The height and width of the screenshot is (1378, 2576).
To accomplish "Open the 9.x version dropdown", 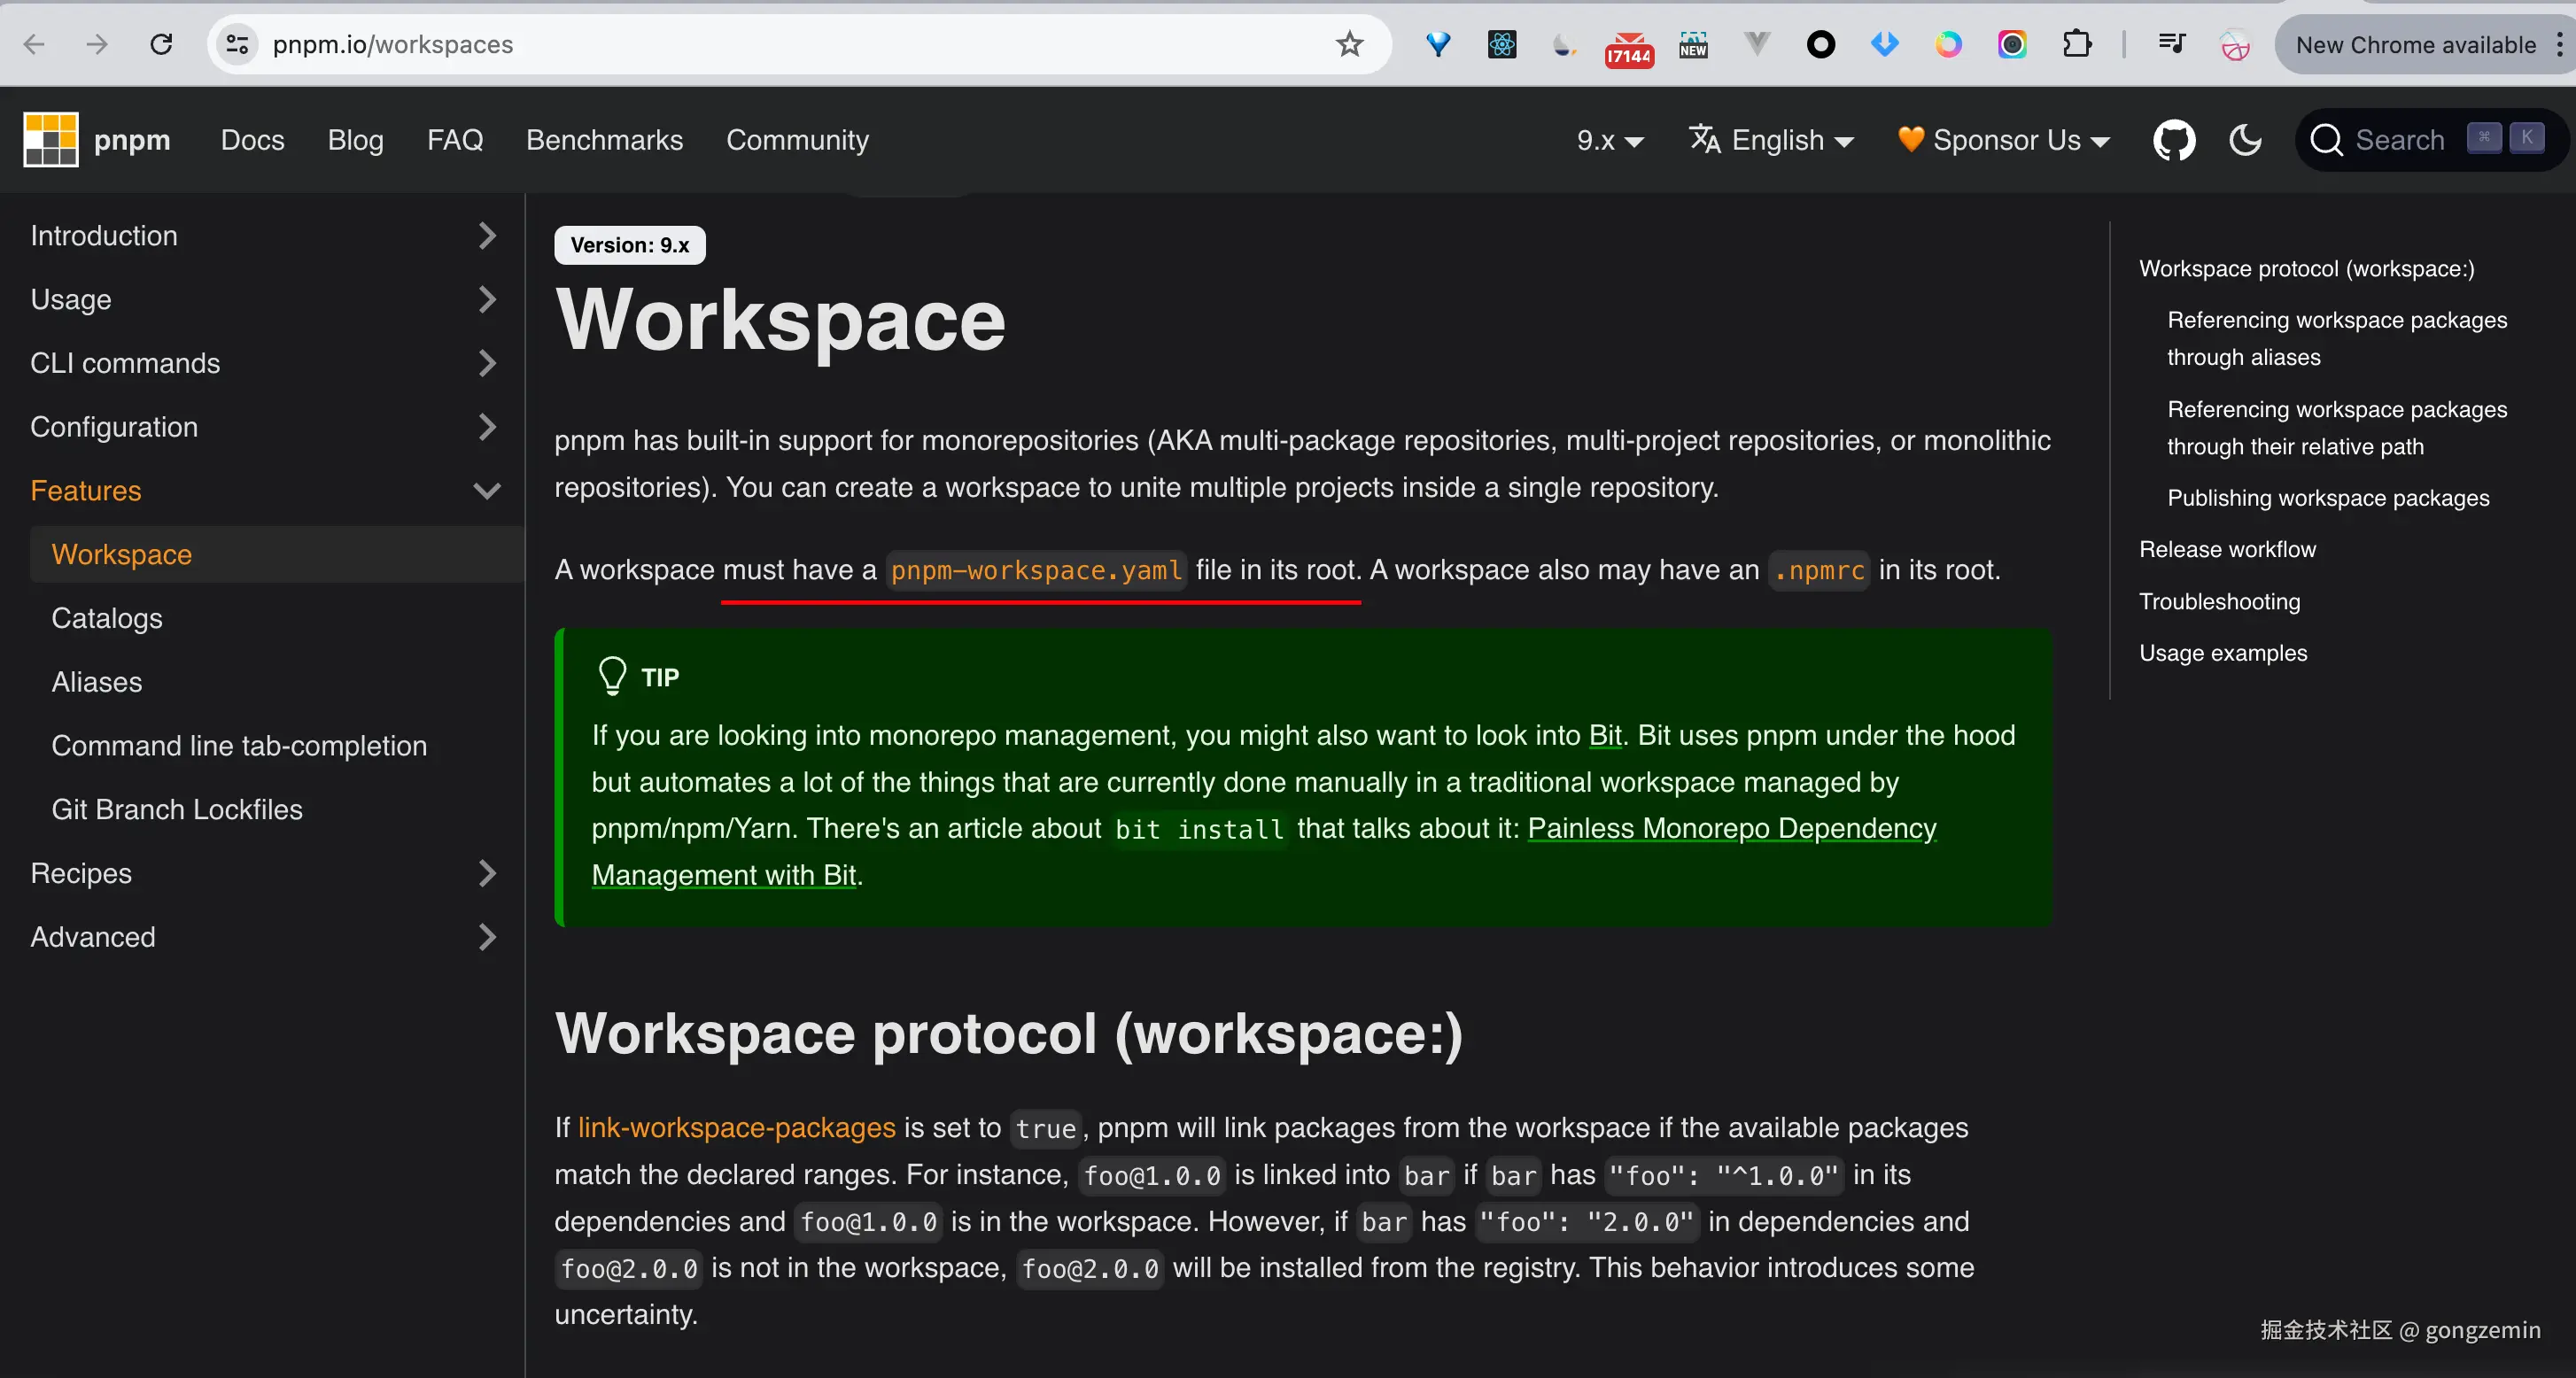I will tap(1609, 140).
